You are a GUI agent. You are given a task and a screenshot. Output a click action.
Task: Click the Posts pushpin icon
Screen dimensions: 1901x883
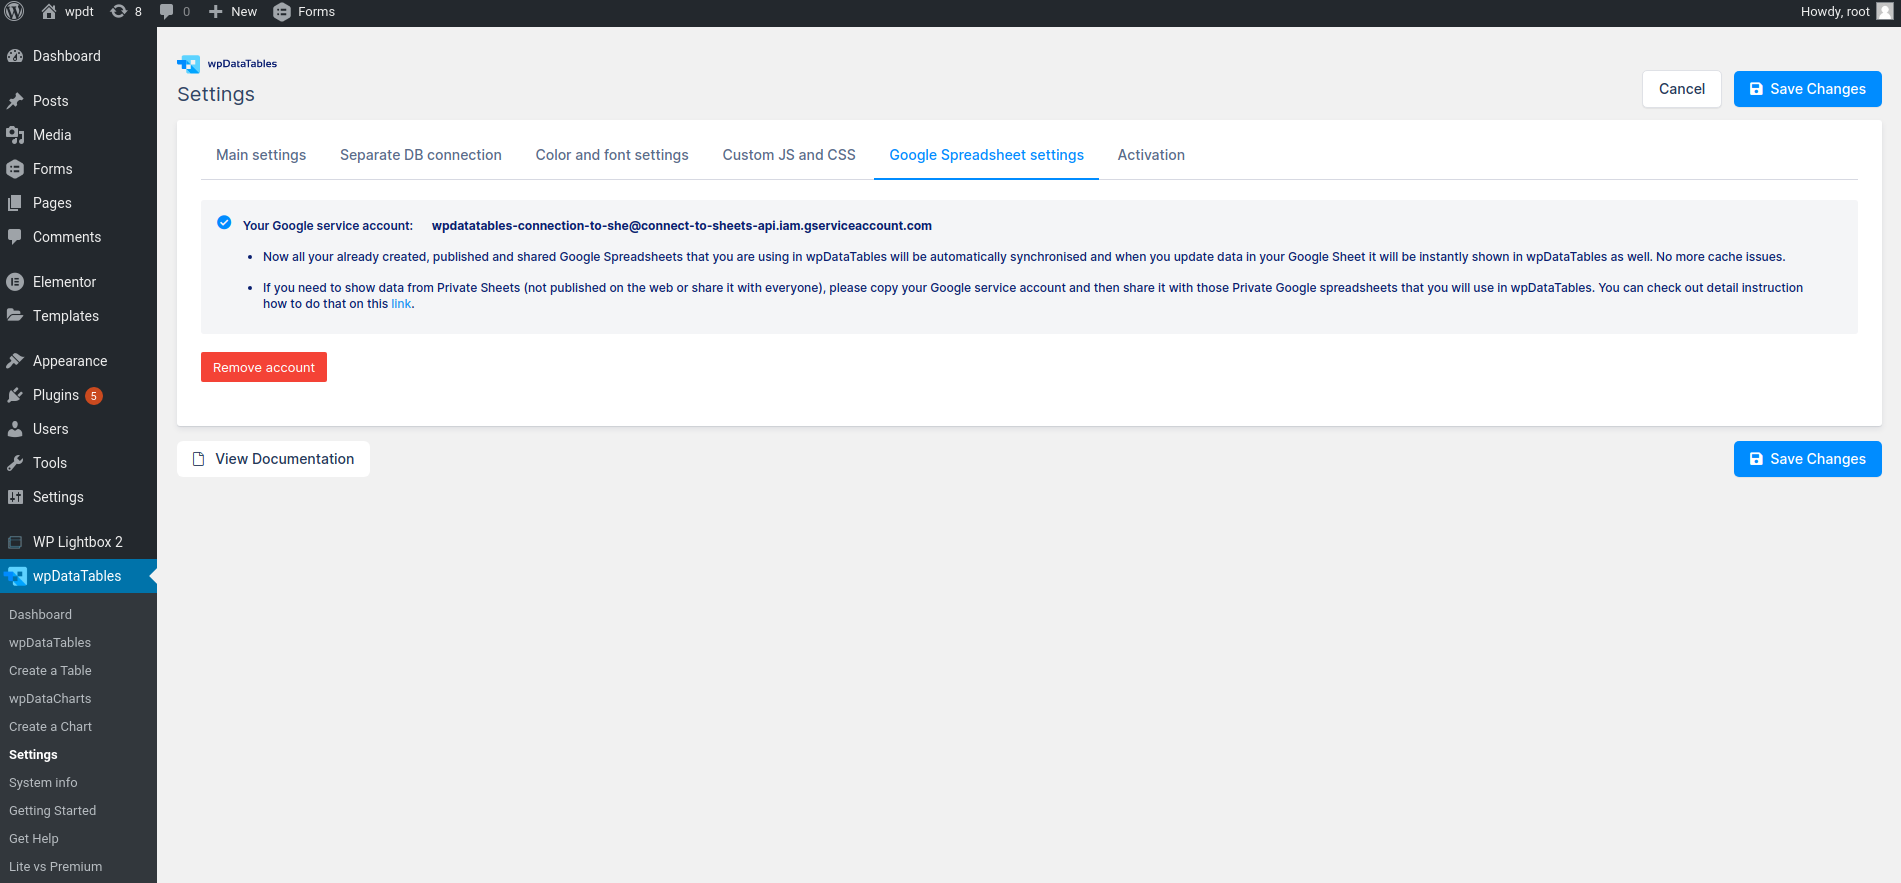point(15,101)
